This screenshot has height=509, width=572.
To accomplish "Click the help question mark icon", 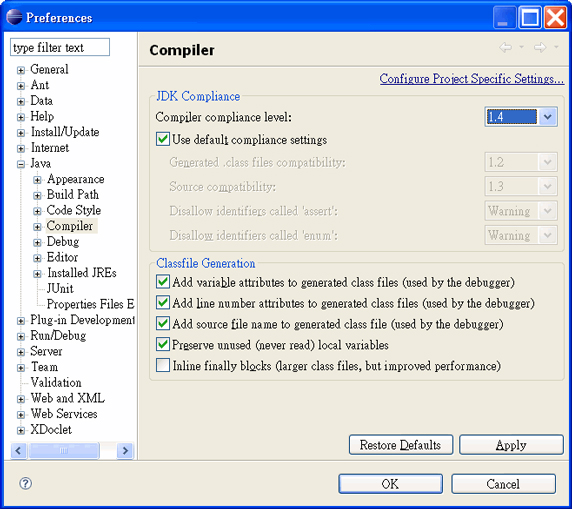I will pyautogui.click(x=25, y=483).
